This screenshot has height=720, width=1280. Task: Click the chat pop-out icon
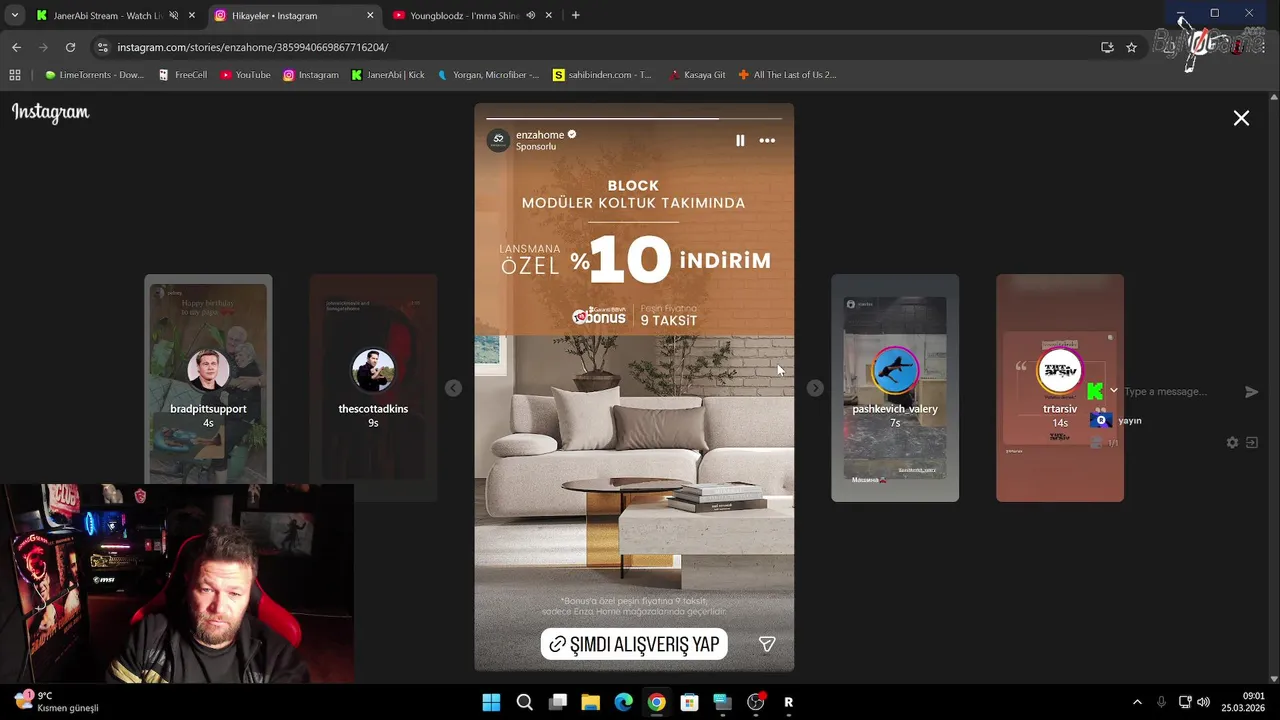(1251, 442)
